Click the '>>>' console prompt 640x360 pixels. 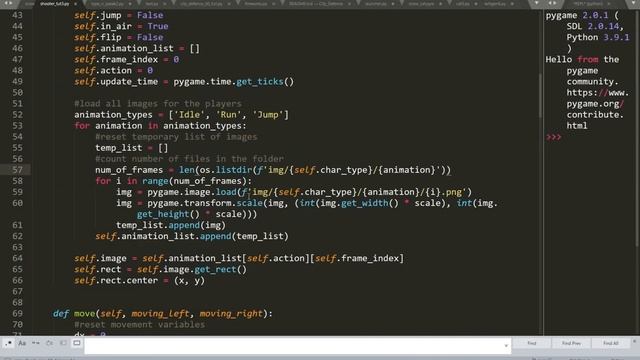tap(553, 137)
